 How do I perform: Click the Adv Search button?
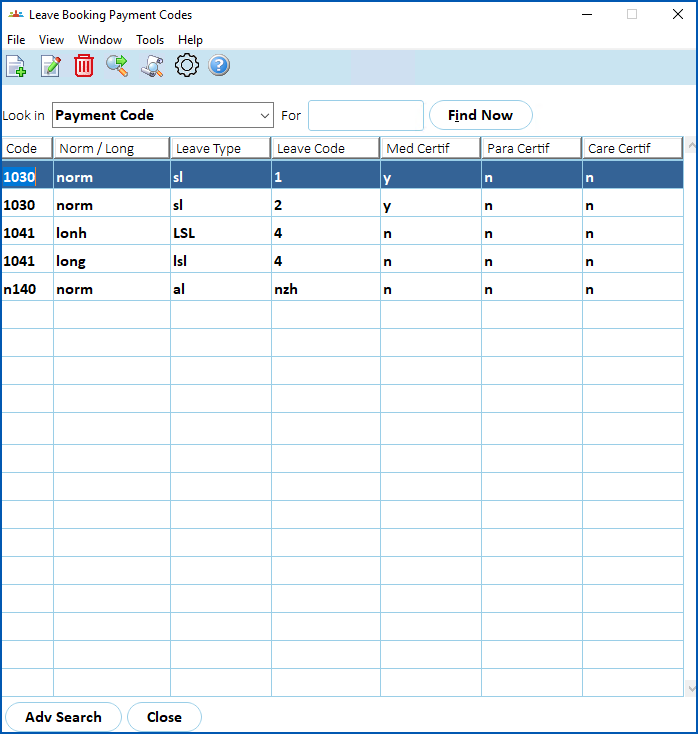[63, 717]
